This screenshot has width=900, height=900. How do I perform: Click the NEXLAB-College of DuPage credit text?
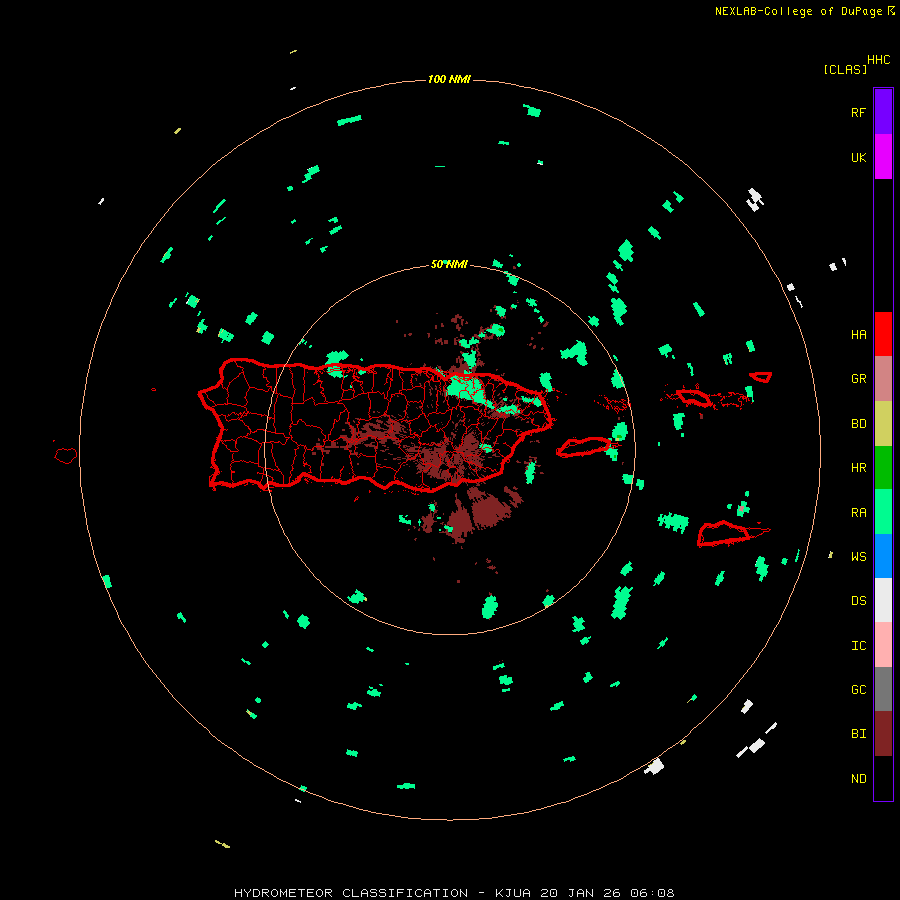tap(798, 11)
